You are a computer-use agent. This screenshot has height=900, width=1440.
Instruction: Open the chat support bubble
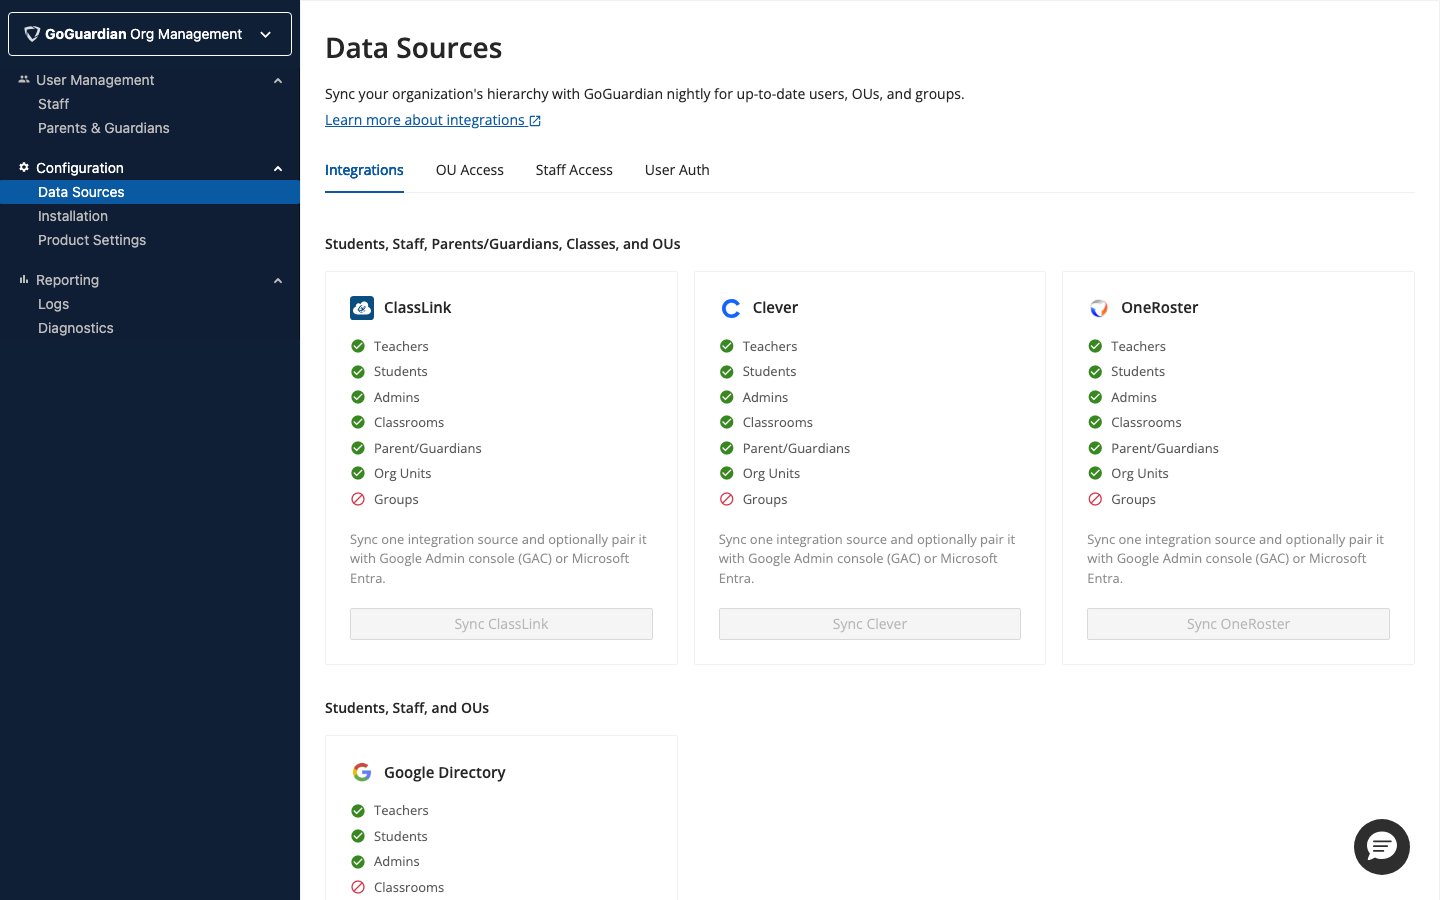[x=1382, y=847]
